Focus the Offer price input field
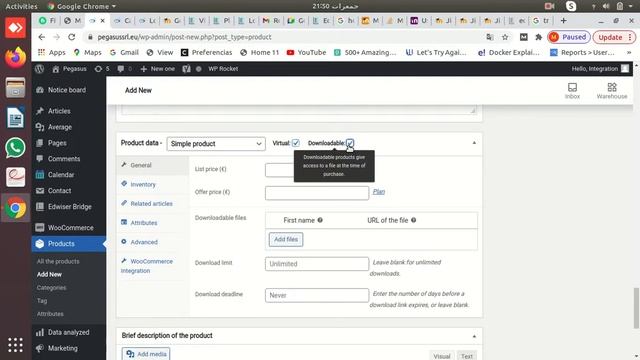640x360 pixels. point(317,193)
